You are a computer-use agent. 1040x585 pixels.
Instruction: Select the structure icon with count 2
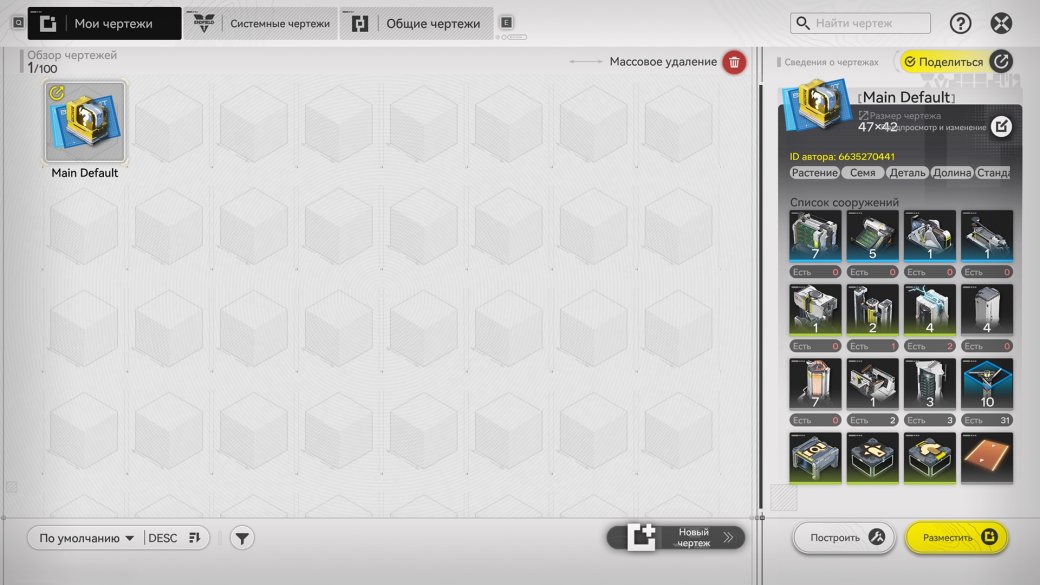(872, 310)
